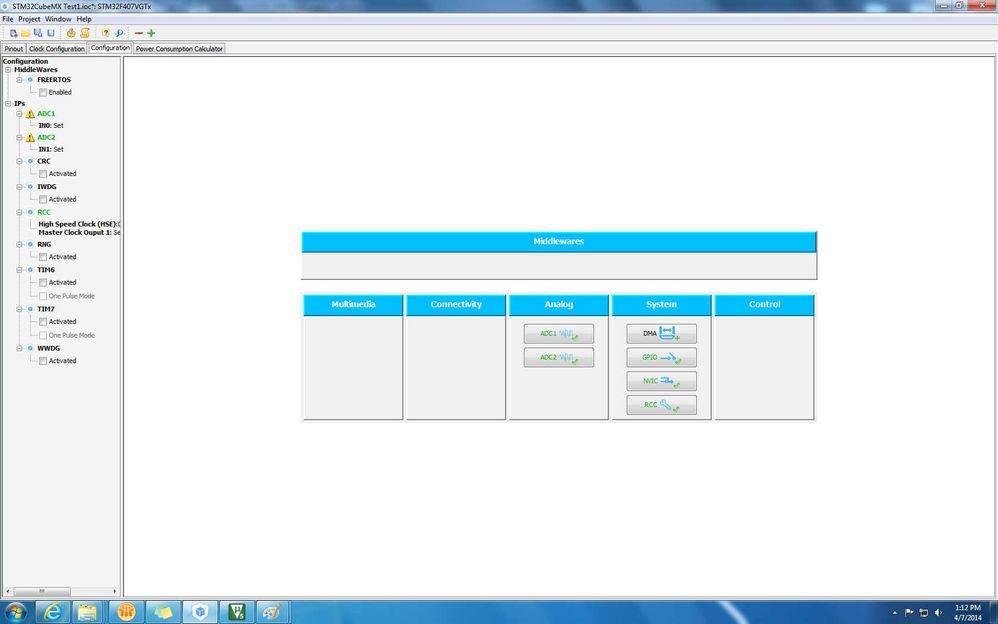The height and width of the screenshot is (624, 998).
Task: Click the network tray icon
Action: click(x=924, y=613)
